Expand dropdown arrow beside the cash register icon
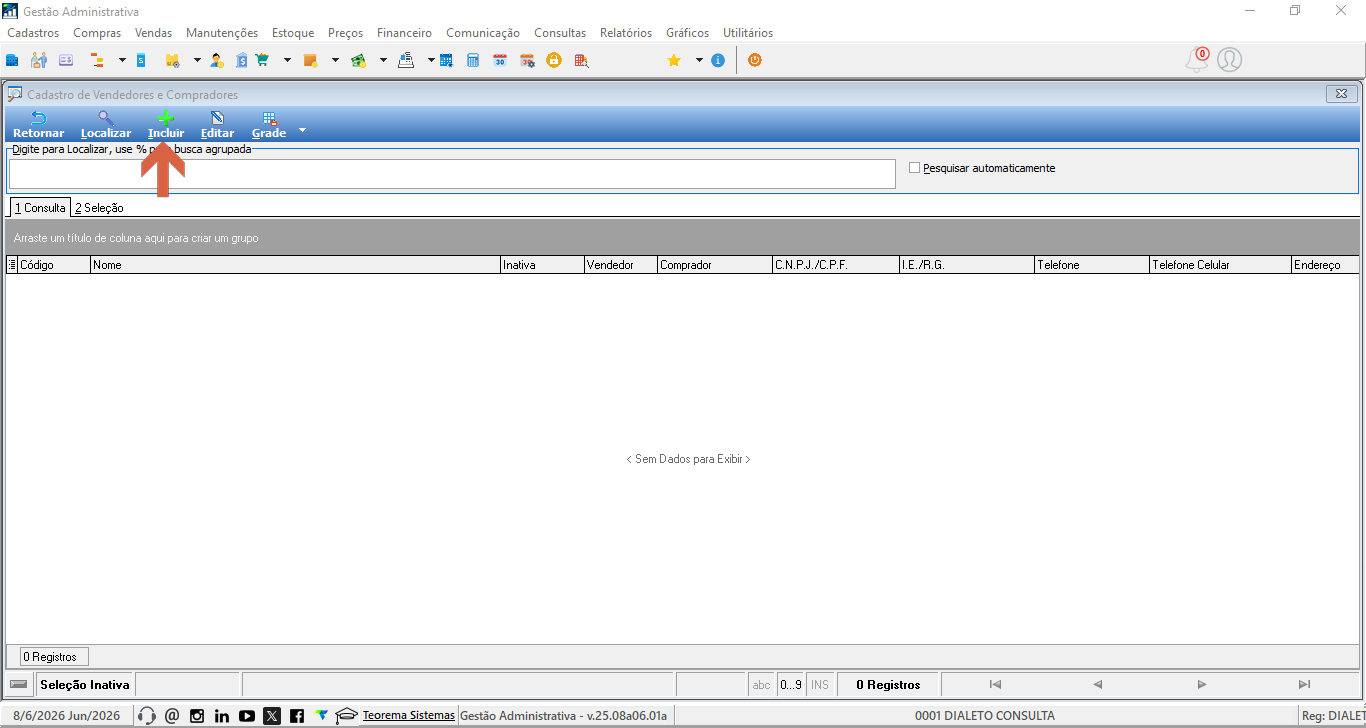1366x728 pixels. (x=431, y=60)
